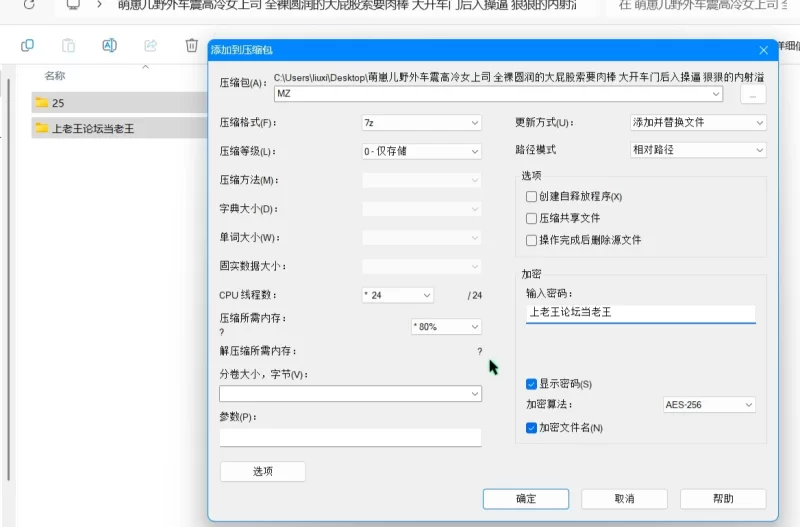Screen dimensions: 800x527
Task: Close the 添加到压缩包 dialog
Action: click(763, 50)
